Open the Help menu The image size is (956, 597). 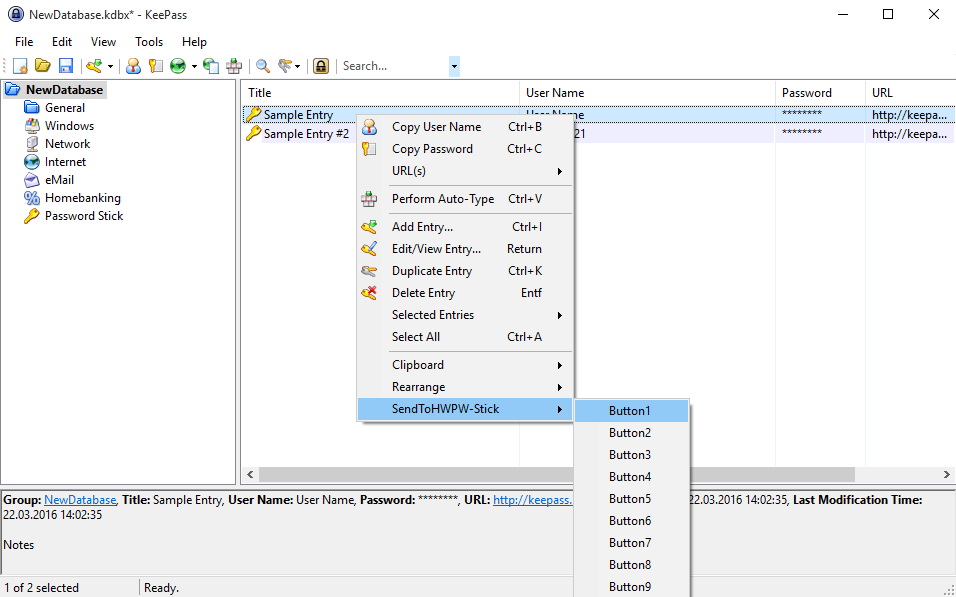[x=194, y=42]
